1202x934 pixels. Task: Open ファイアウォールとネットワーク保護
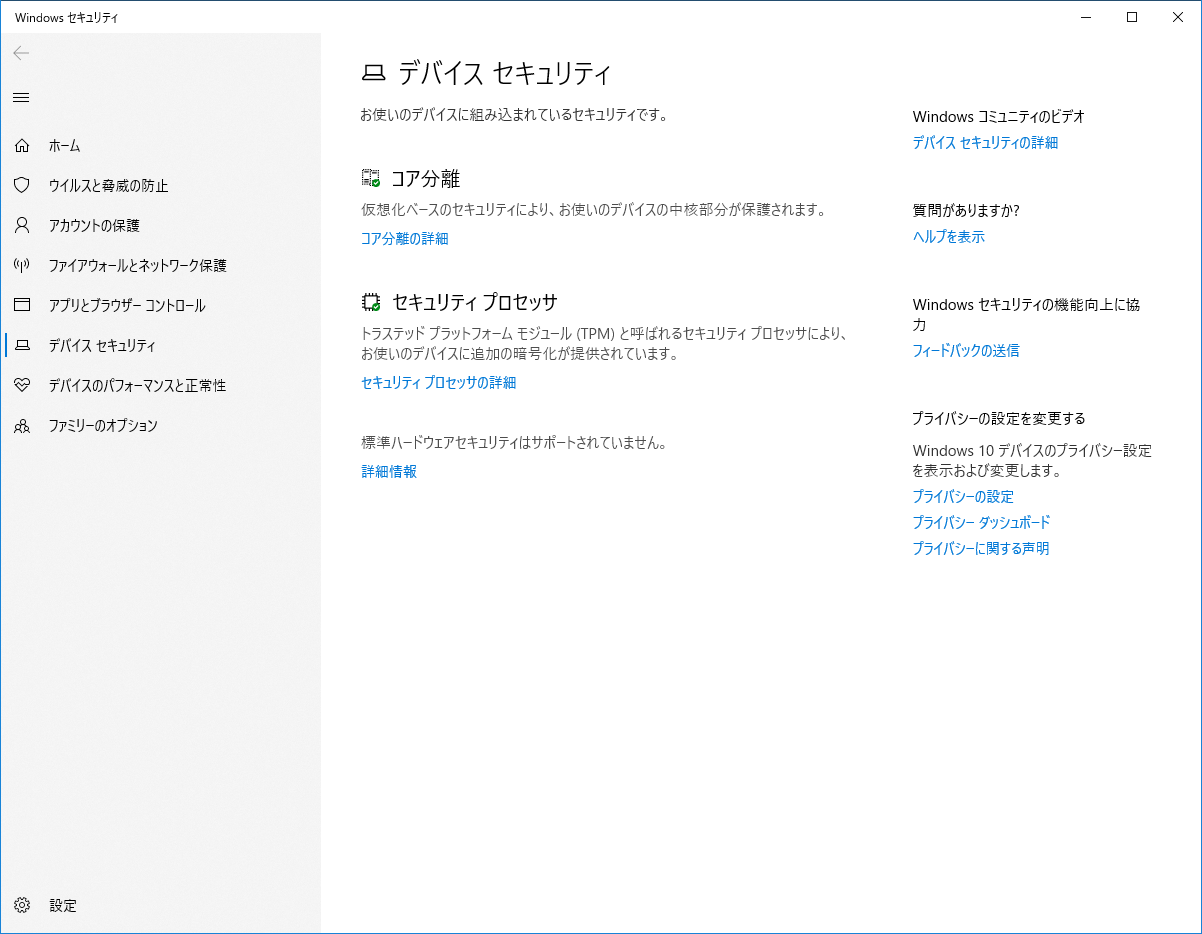coord(138,266)
